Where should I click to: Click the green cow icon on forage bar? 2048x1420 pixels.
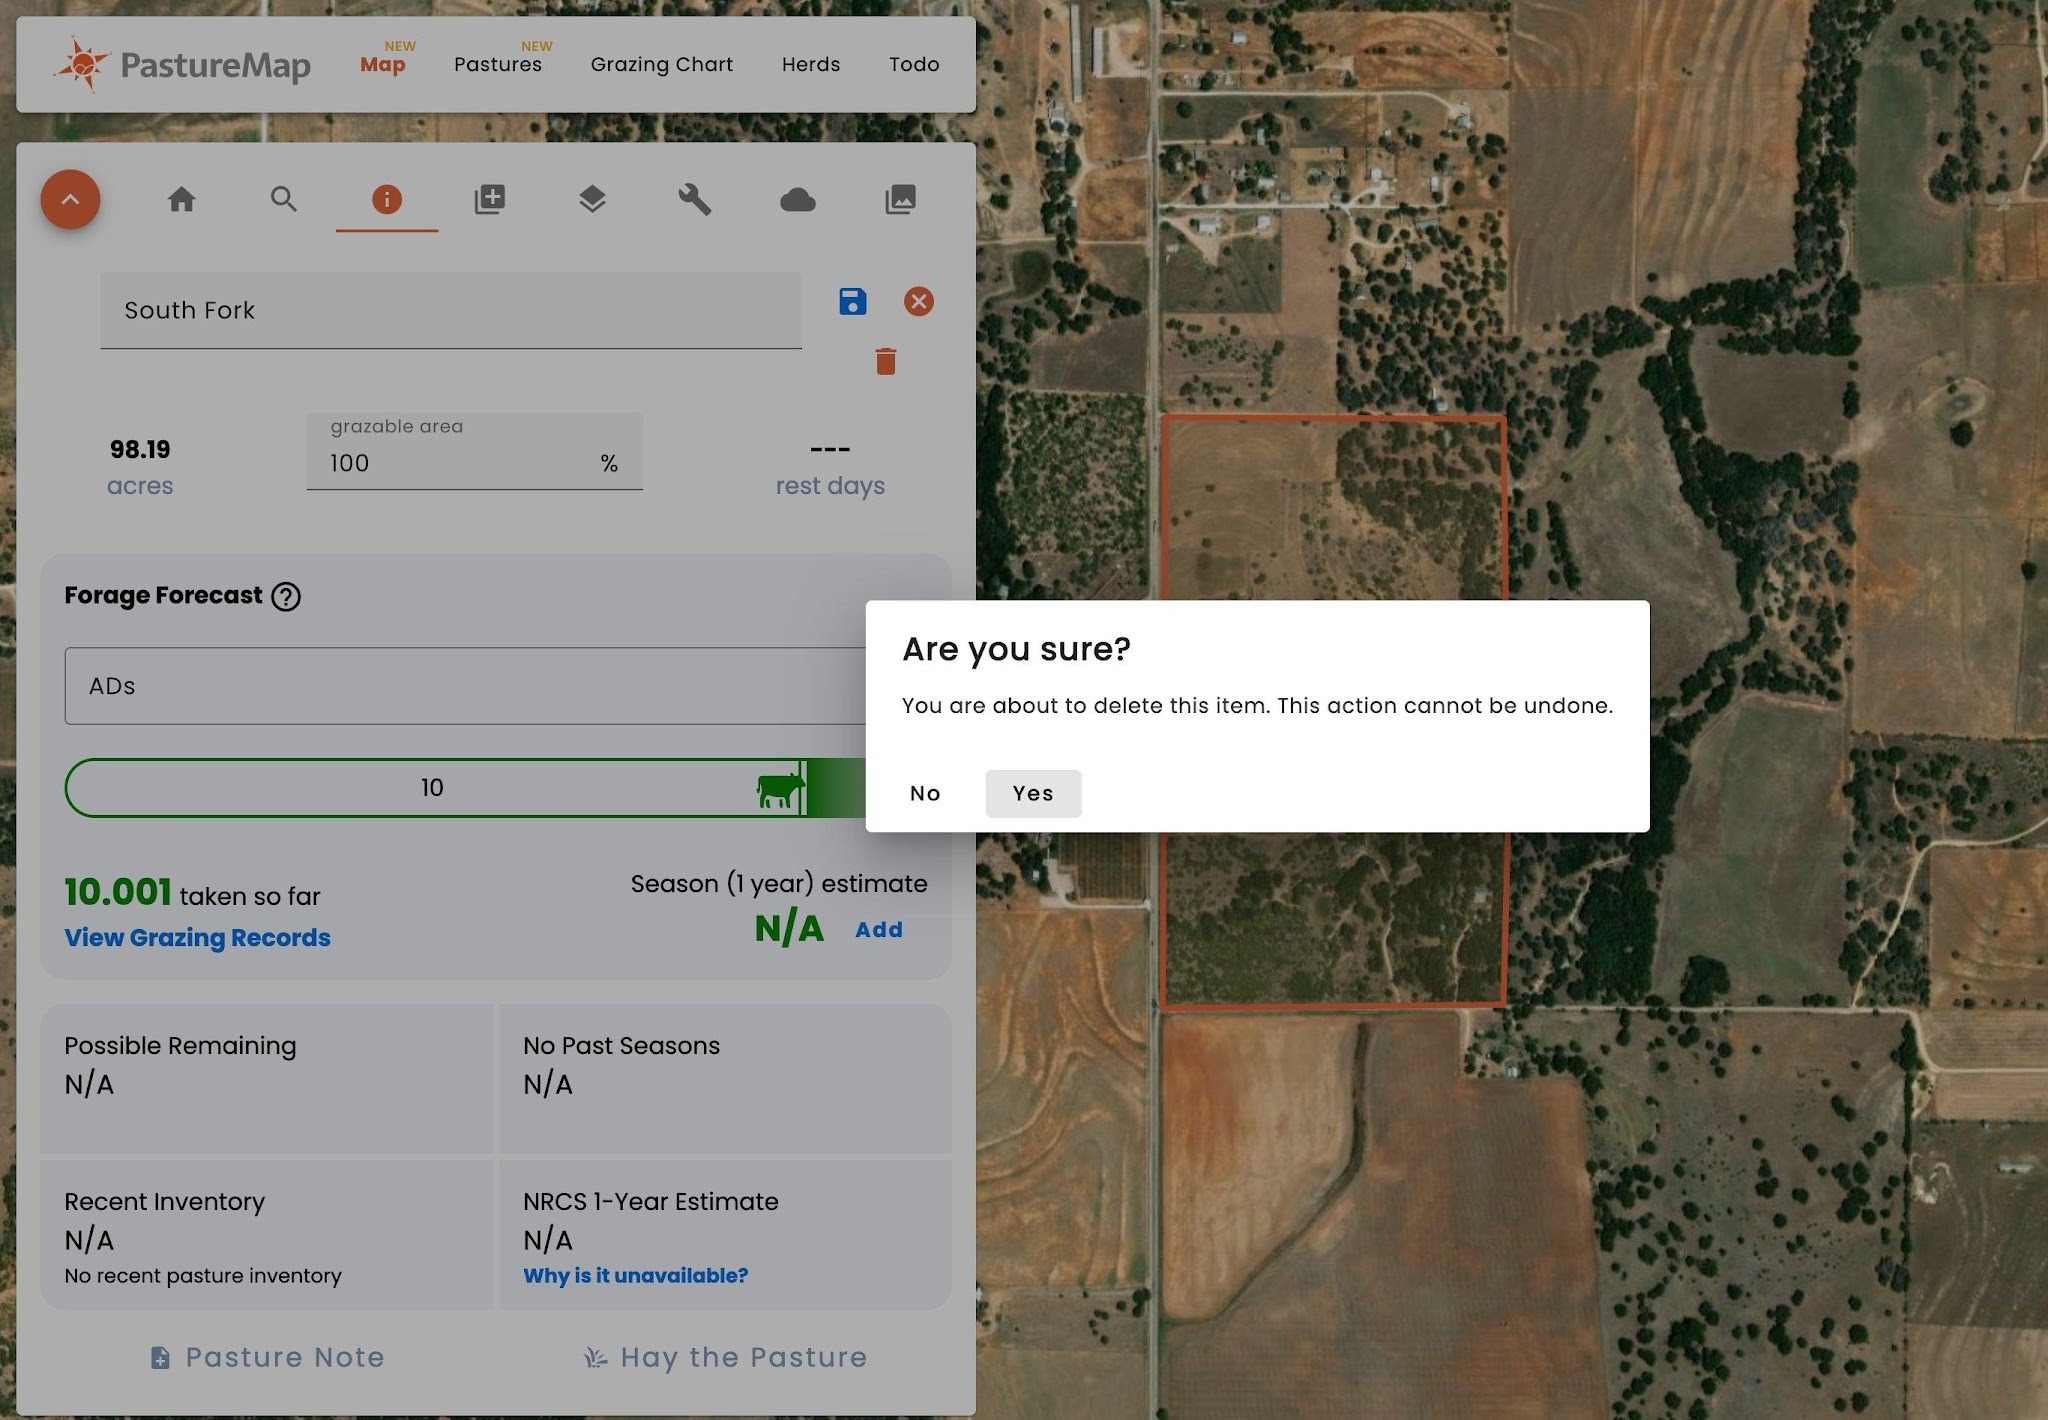(780, 789)
